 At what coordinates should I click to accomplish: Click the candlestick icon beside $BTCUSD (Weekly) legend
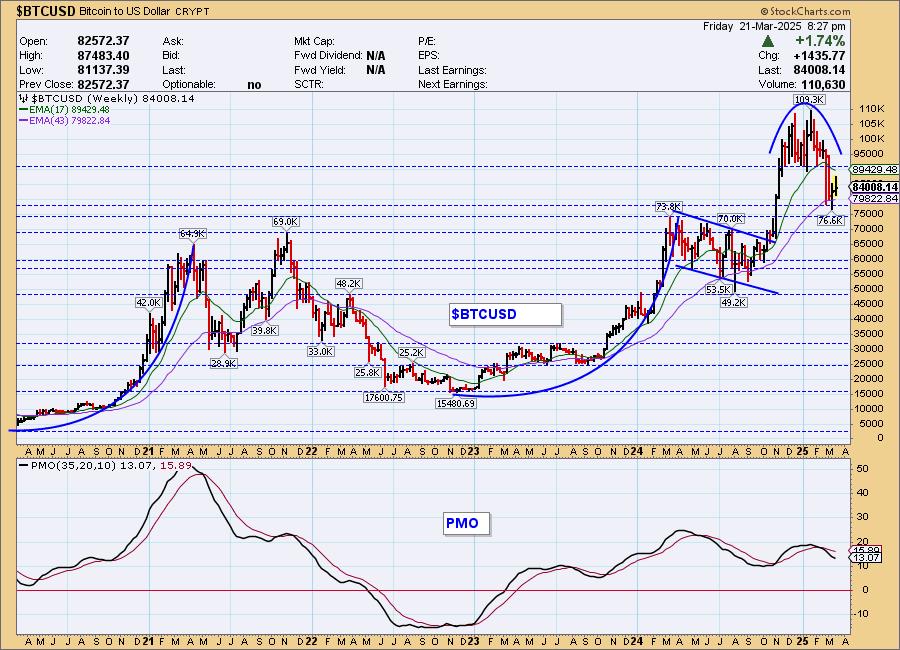tap(24, 99)
